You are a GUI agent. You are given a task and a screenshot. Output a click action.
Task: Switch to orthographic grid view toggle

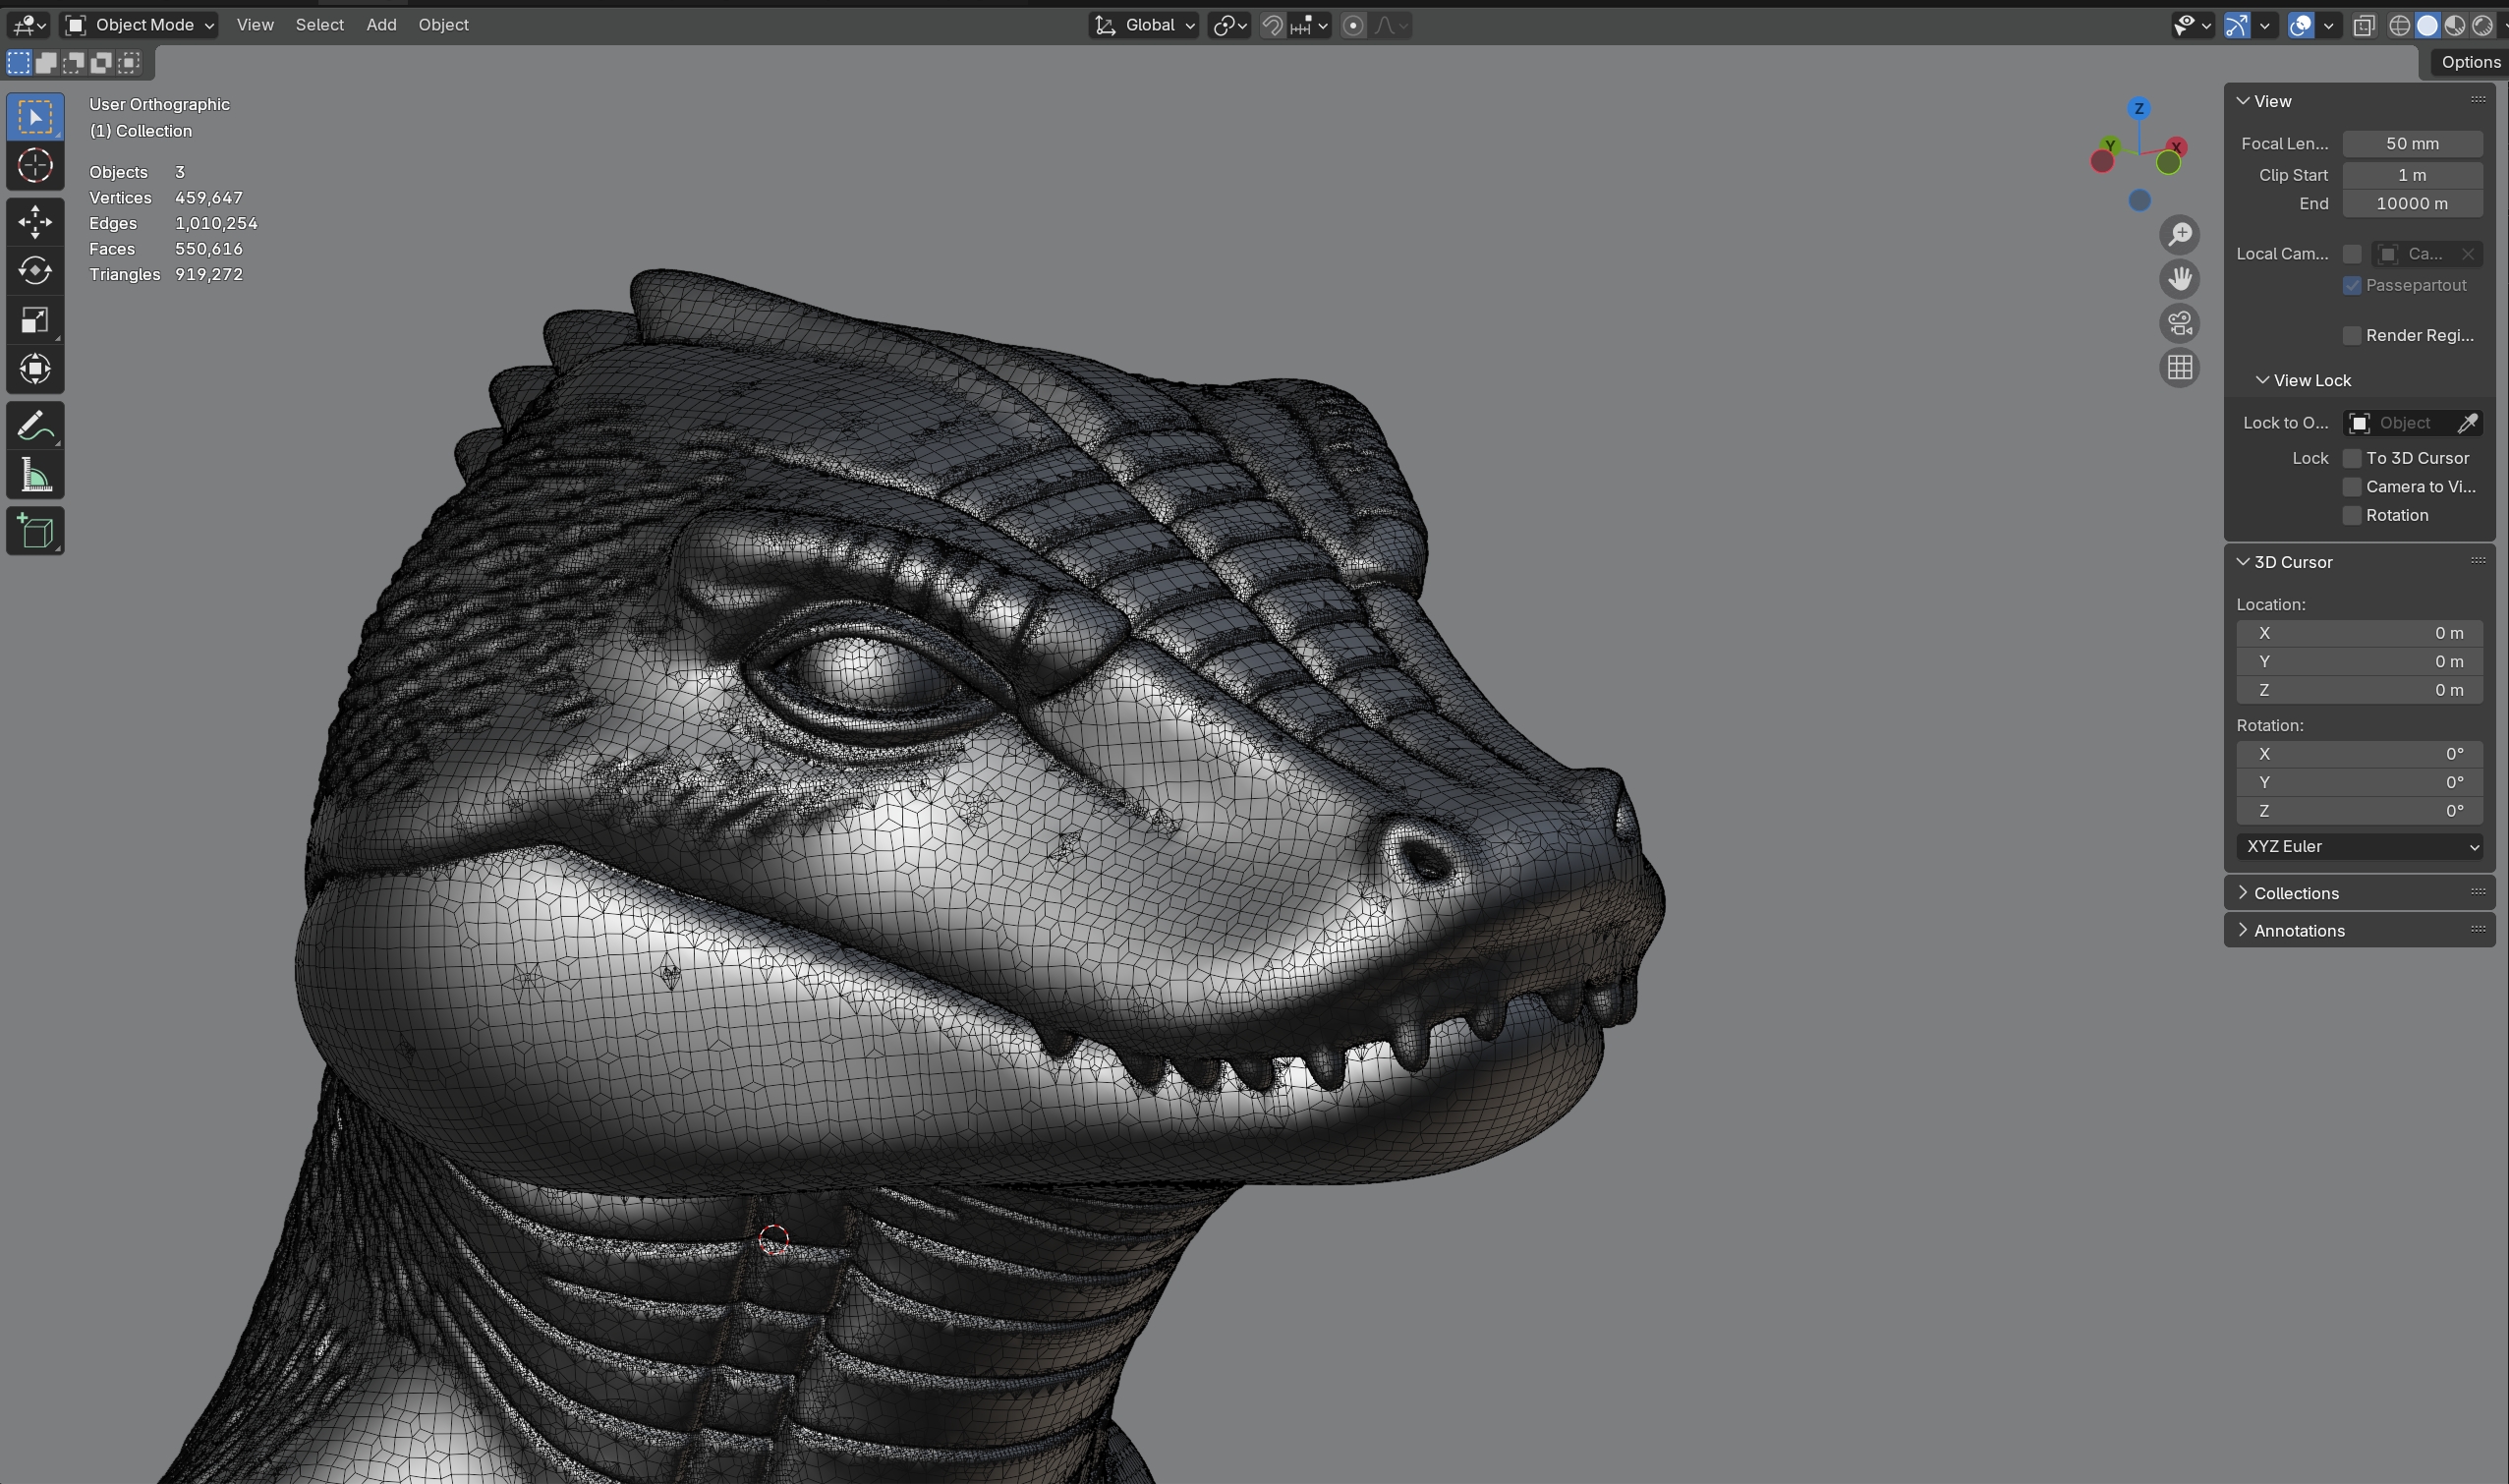(2179, 368)
